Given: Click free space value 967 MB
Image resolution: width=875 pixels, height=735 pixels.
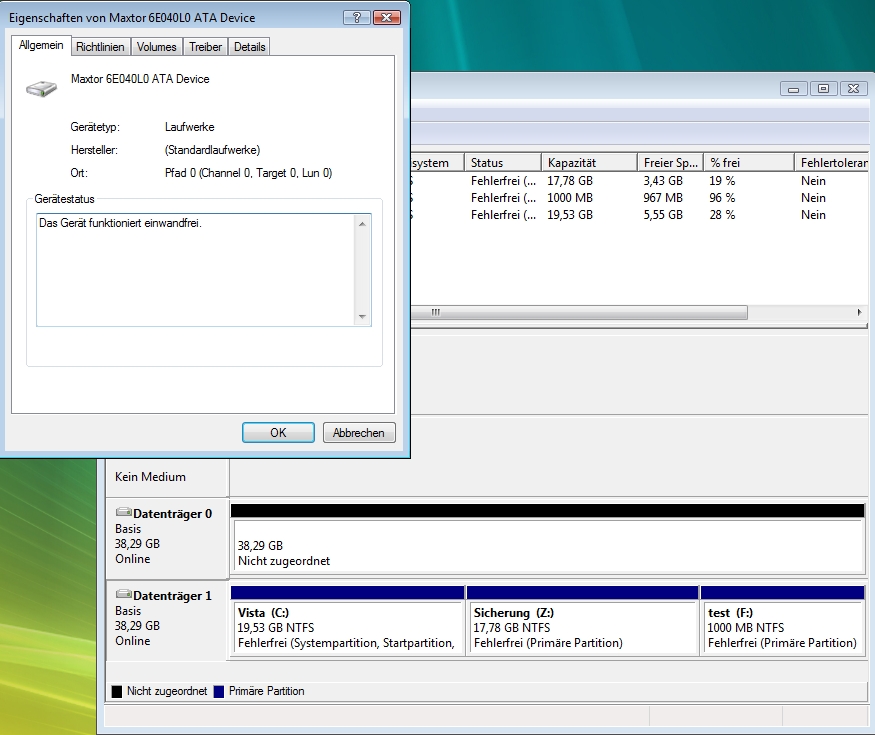Looking at the screenshot, I should [663, 198].
